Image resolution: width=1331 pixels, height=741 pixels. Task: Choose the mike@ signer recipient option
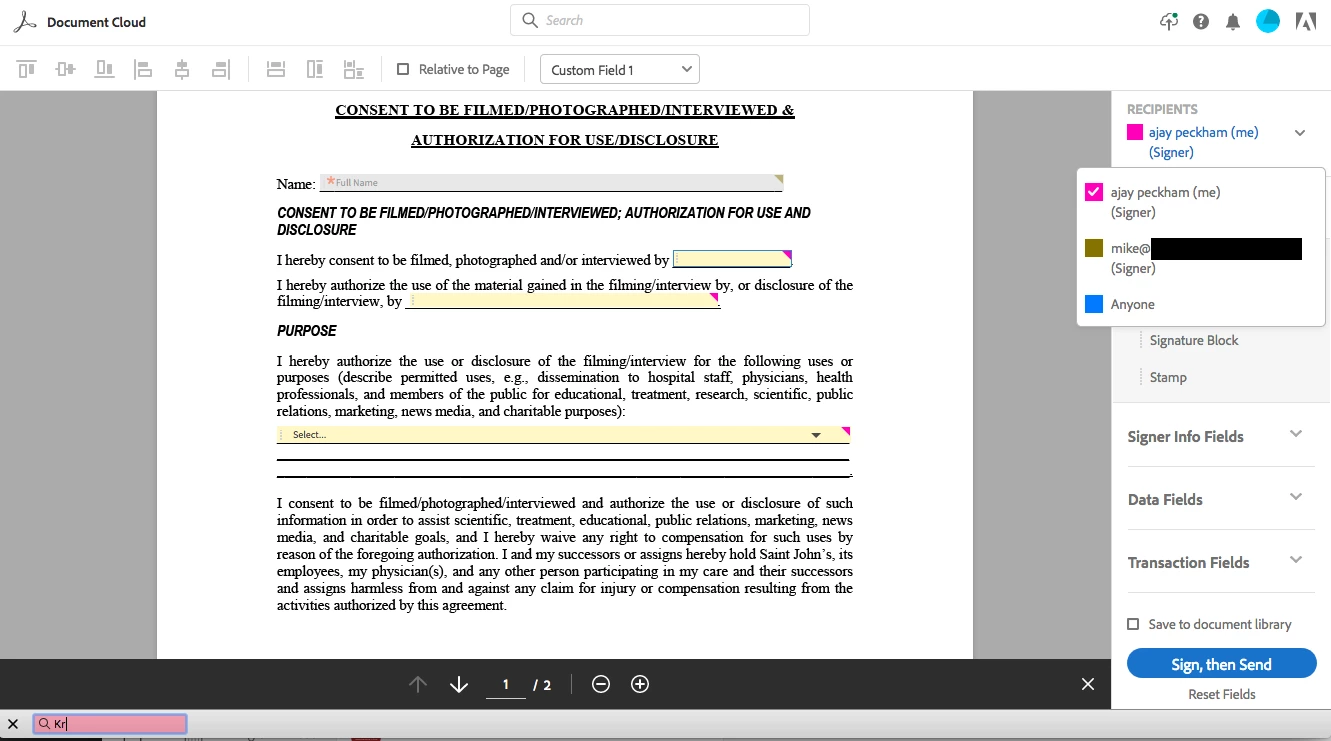[x=1200, y=258]
